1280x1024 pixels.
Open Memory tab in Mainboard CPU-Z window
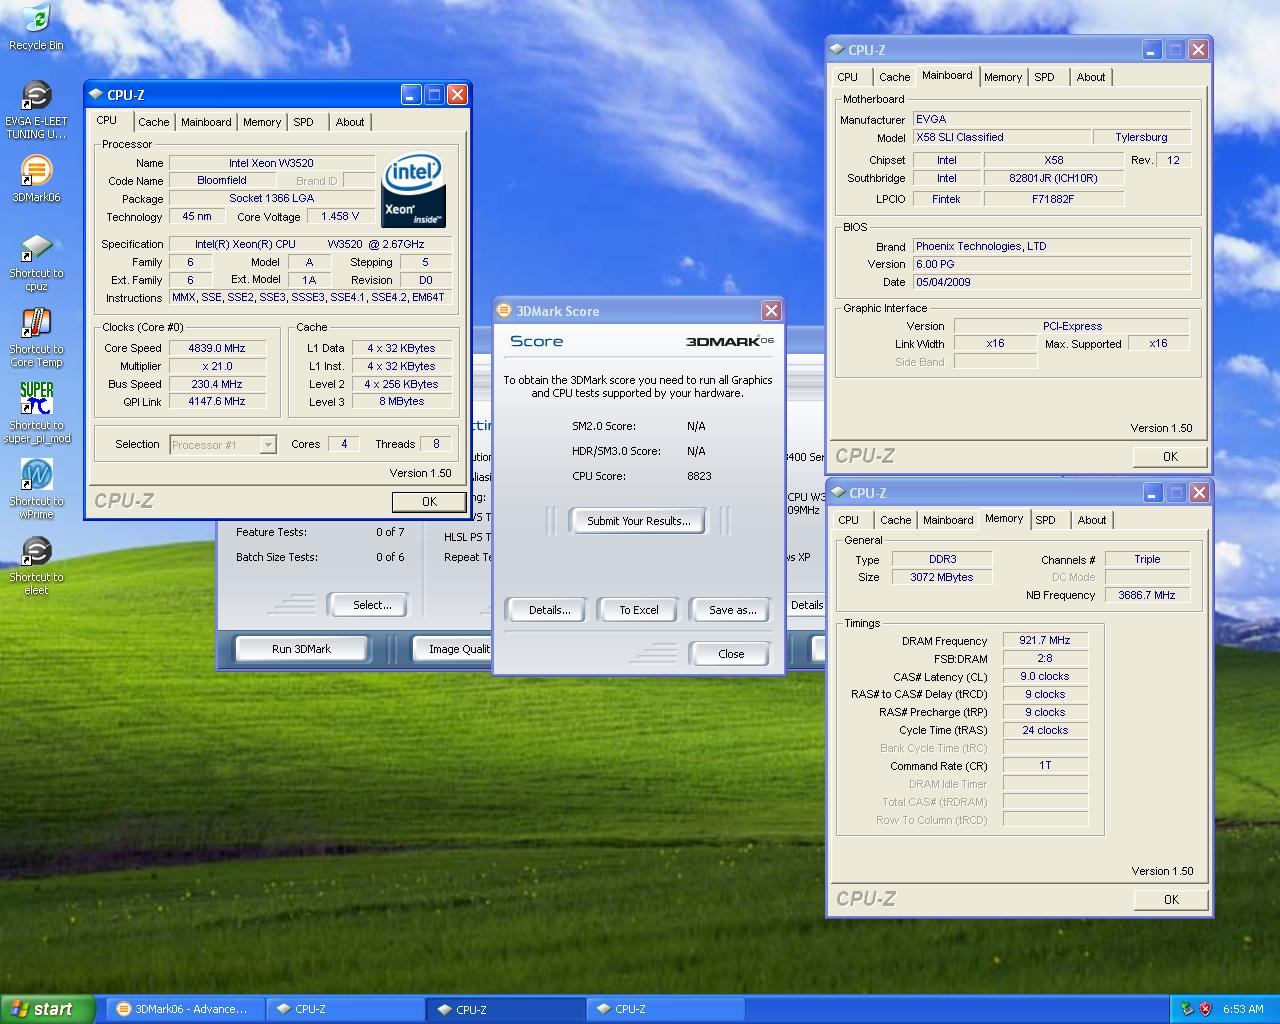point(1003,77)
